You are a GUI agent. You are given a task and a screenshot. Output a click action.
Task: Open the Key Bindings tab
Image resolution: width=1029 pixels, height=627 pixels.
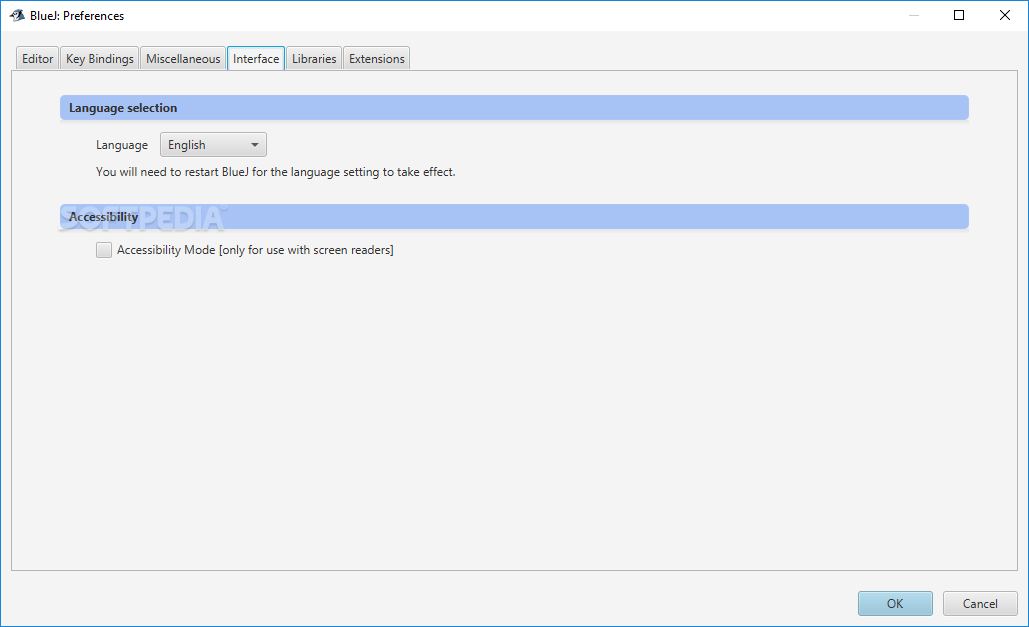100,58
